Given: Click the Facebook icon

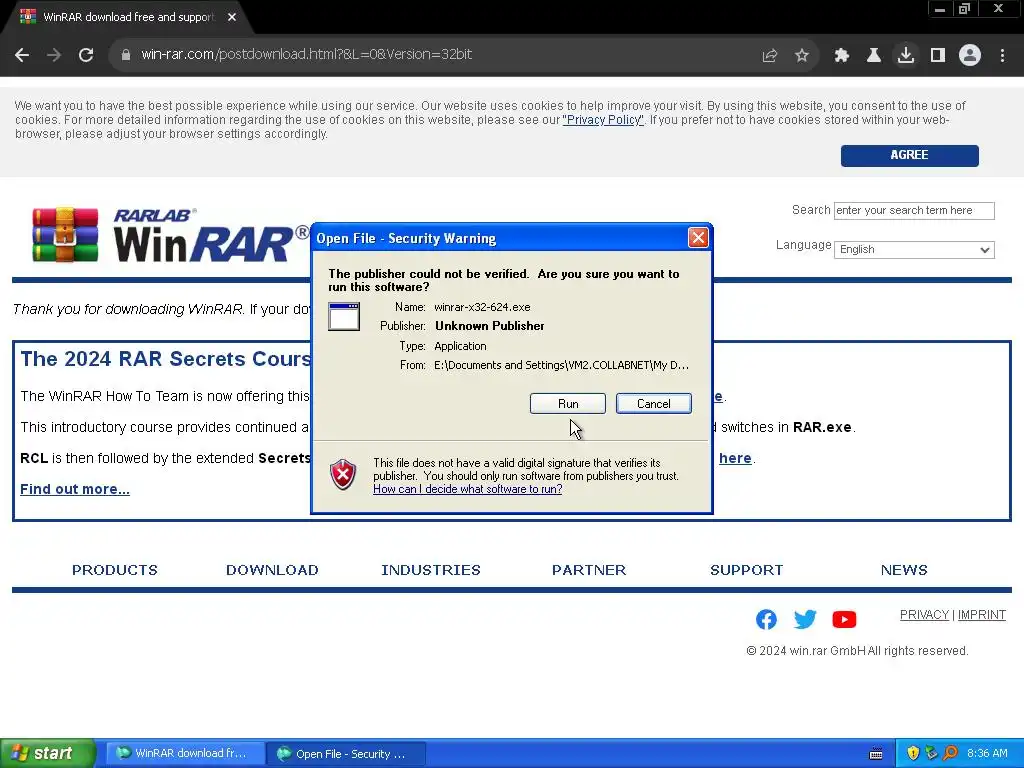Looking at the screenshot, I should pyautogui.click(x=766, y=619).
